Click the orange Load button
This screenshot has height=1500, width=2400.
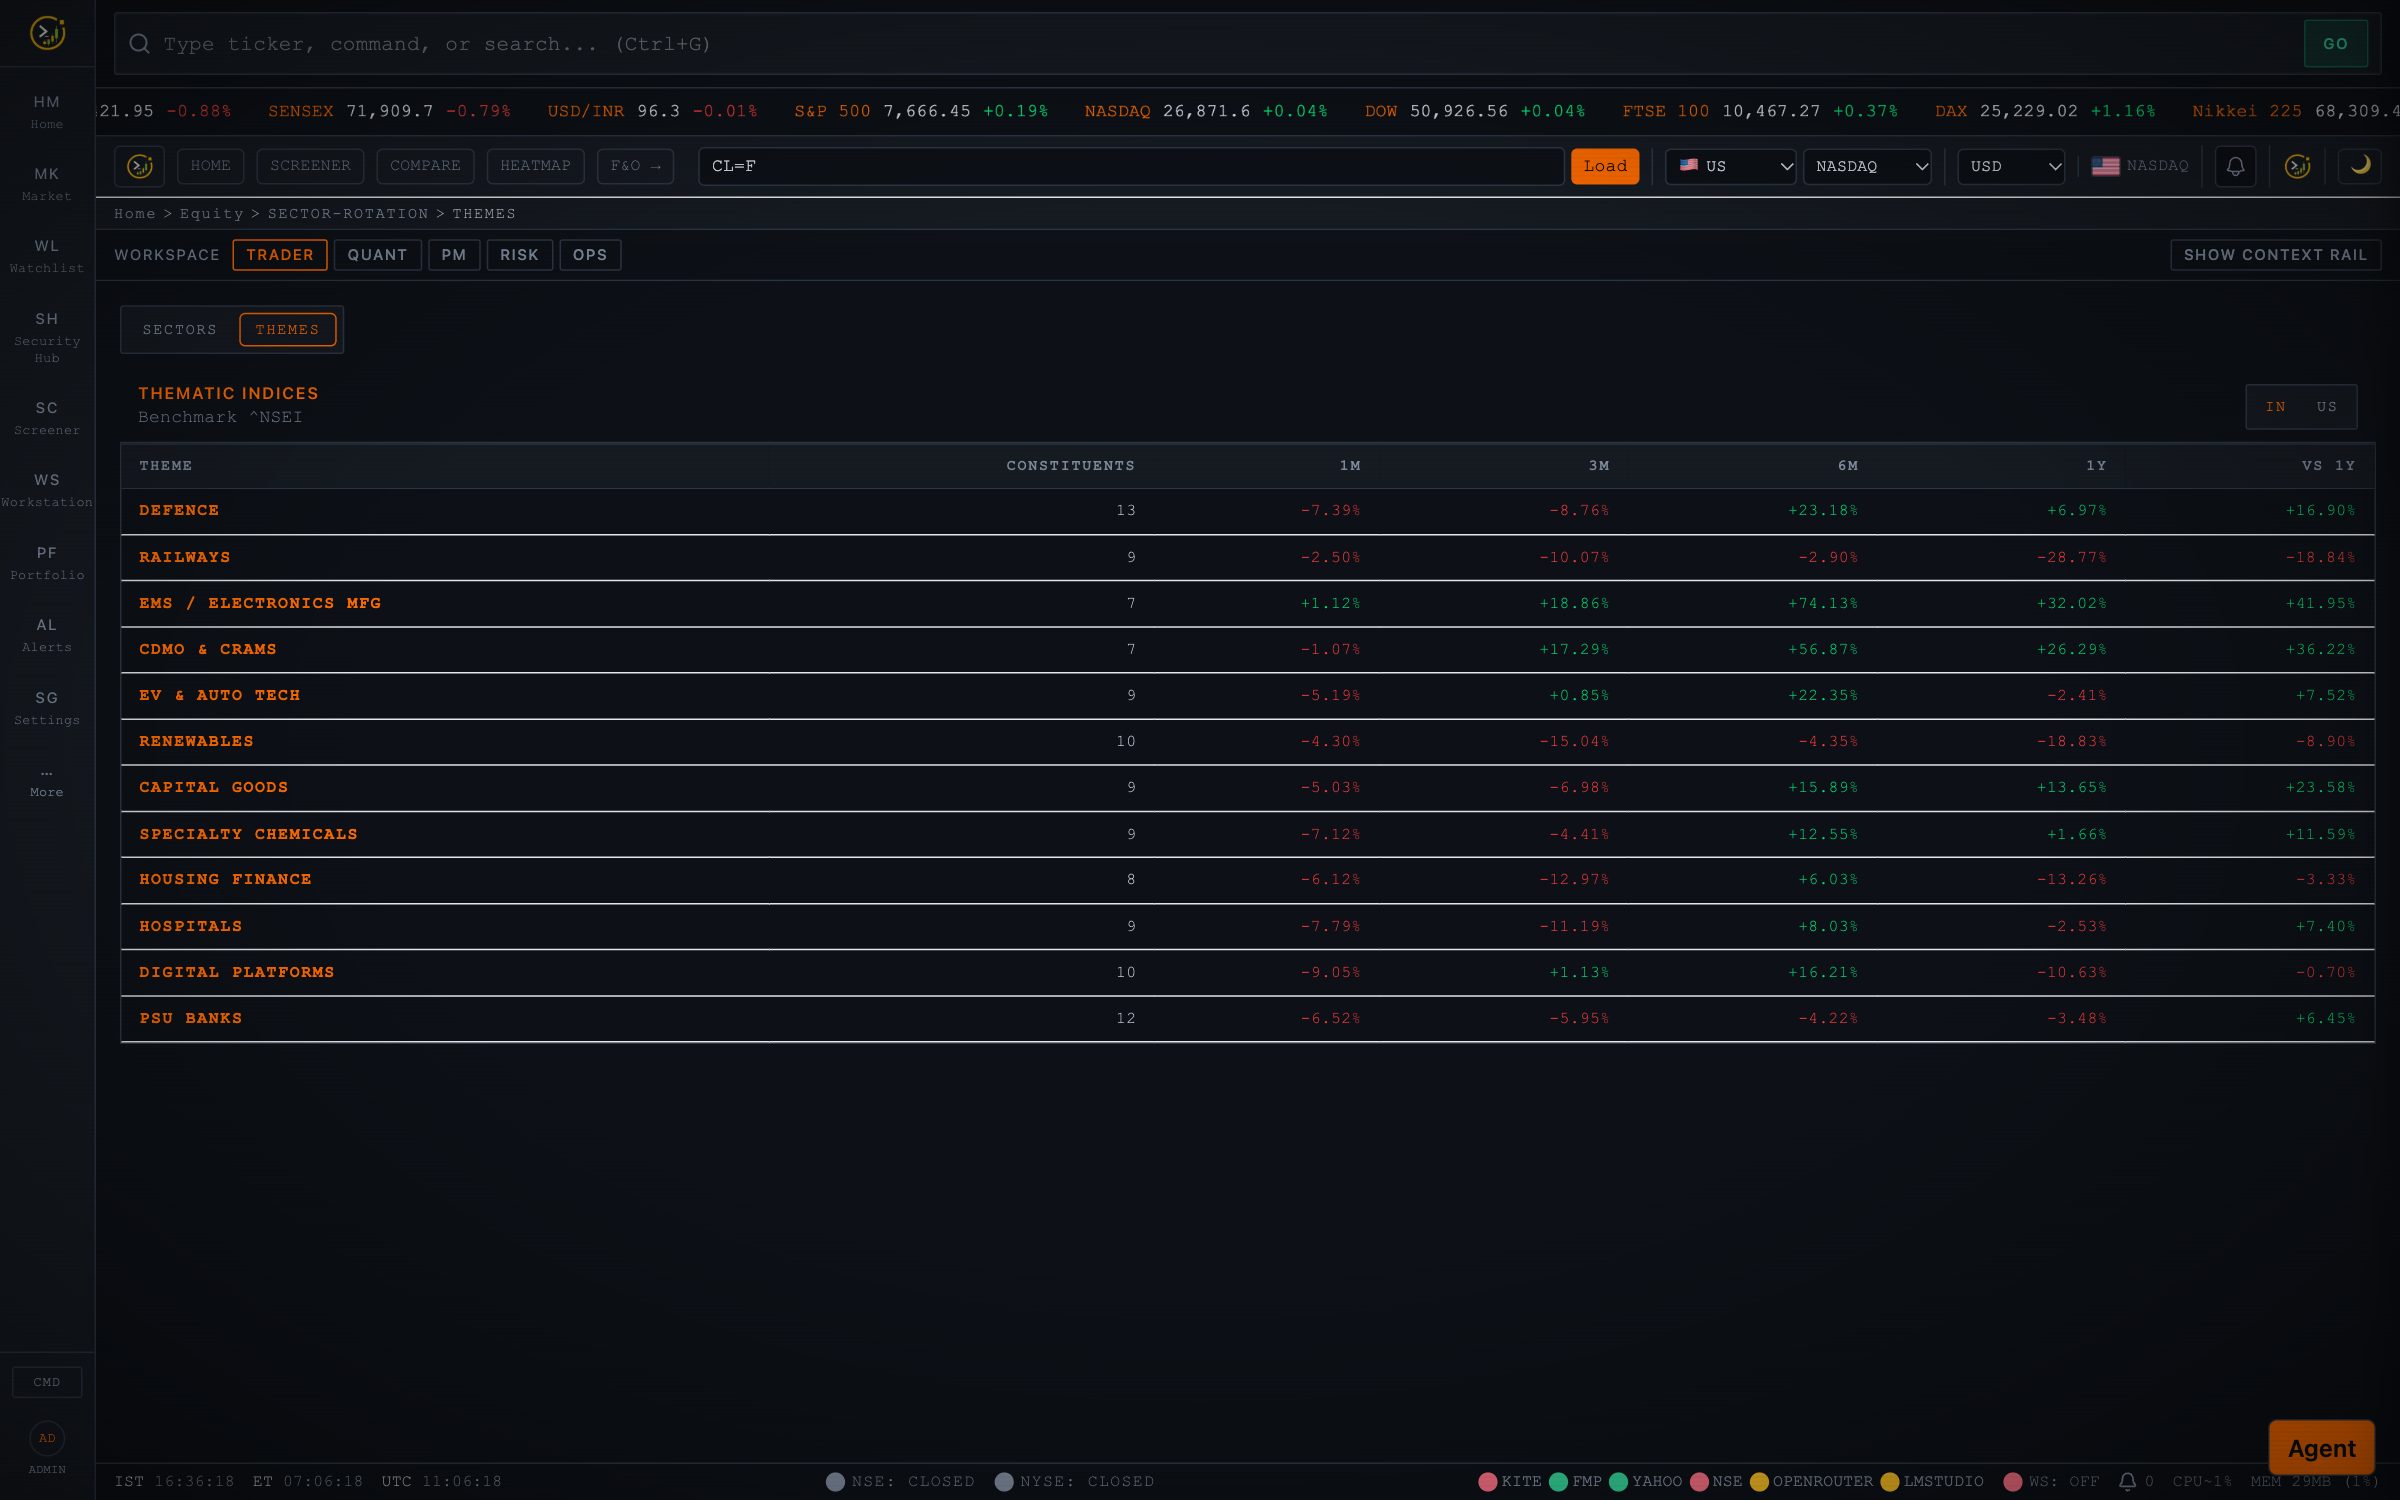(1605, 166)
